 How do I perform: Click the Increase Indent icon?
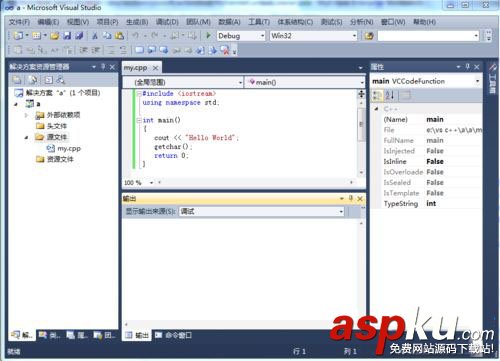pyautogui.click(x=96, y=50)
